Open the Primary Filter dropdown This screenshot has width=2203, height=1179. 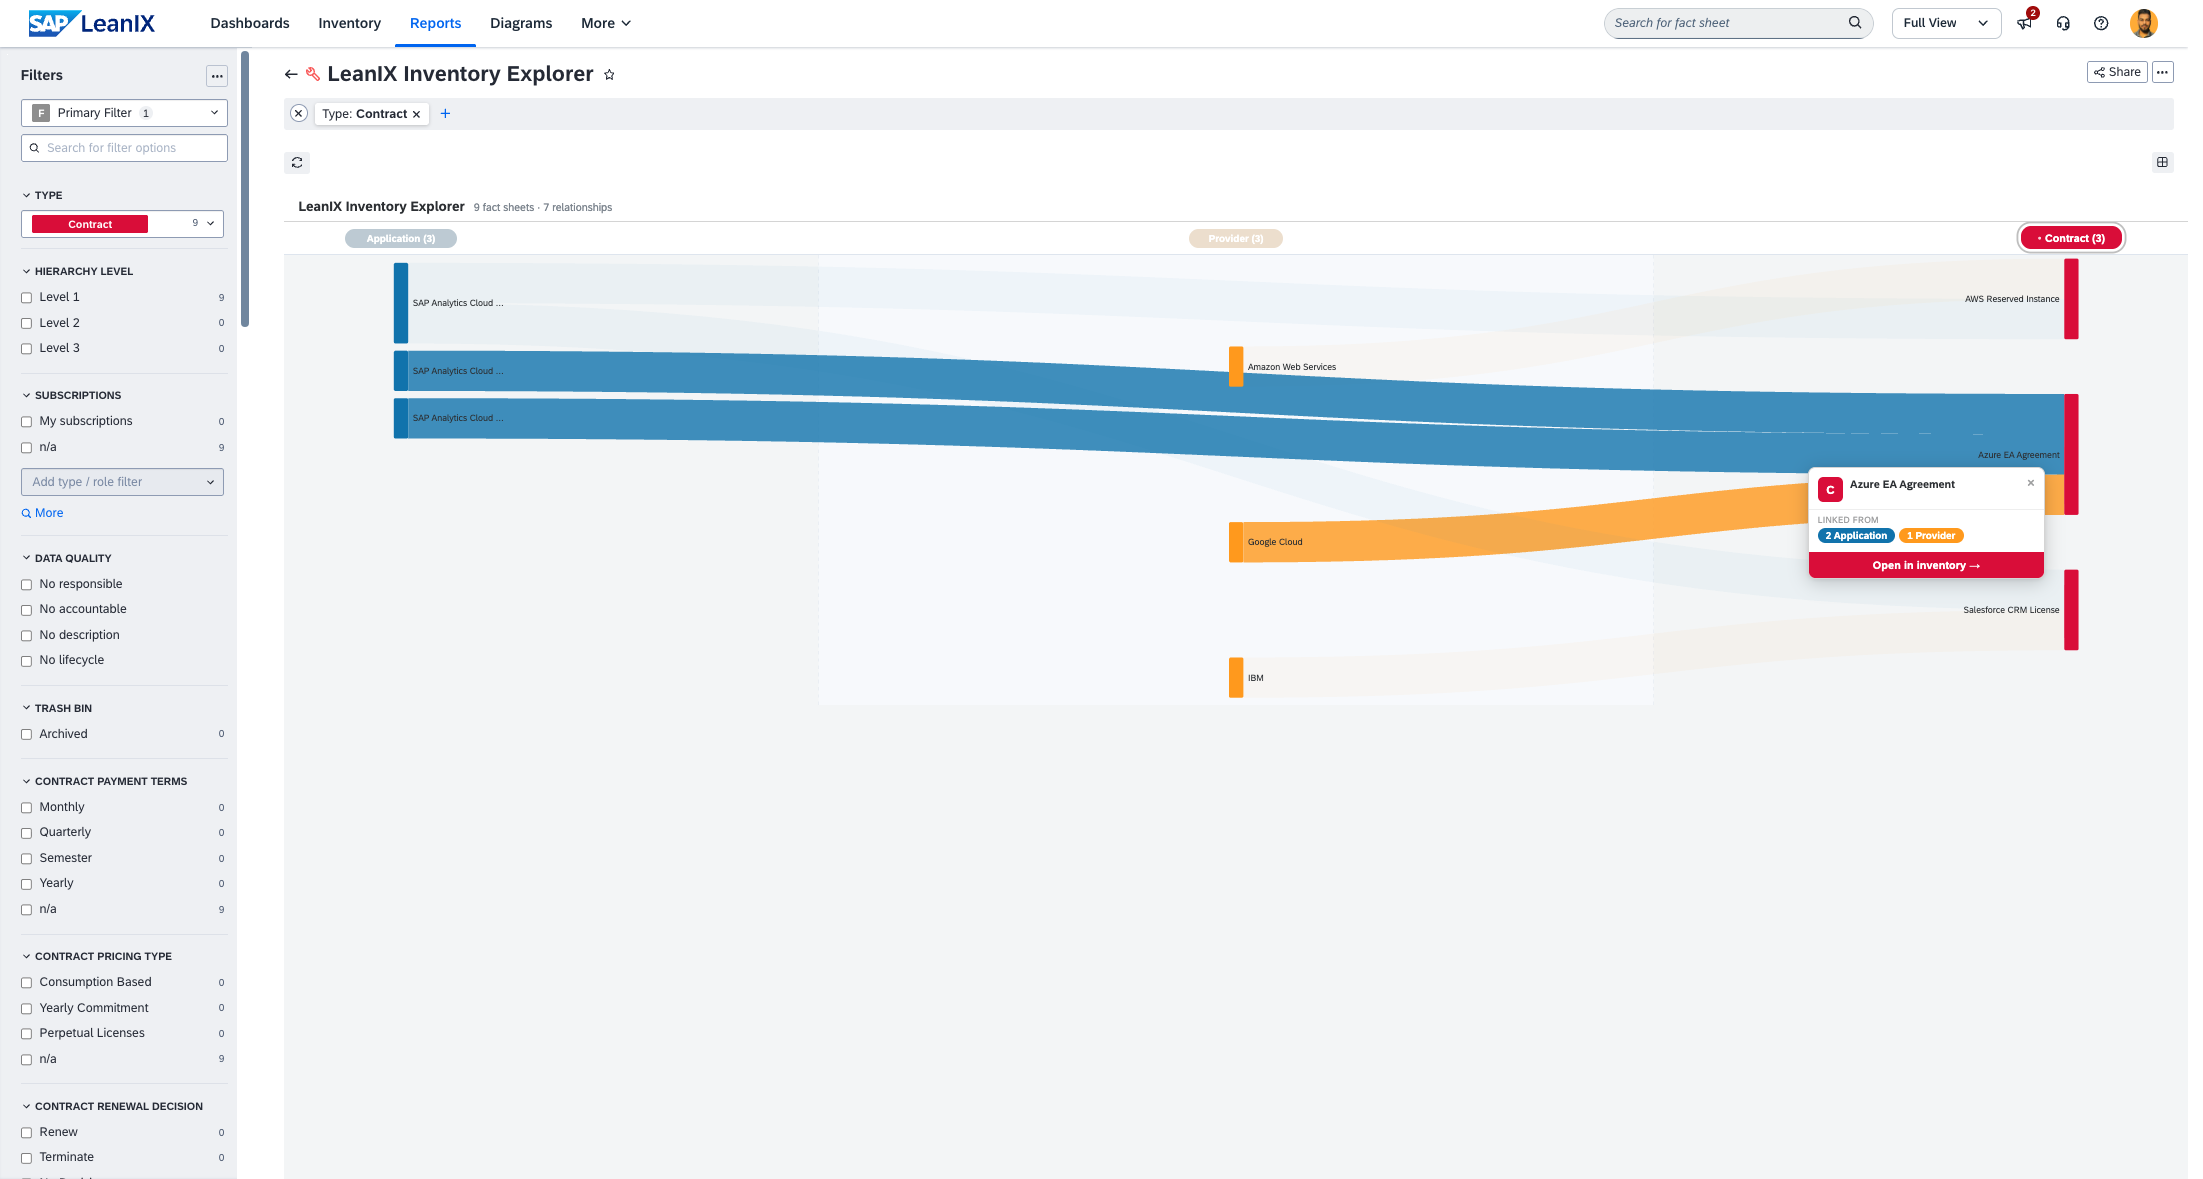point(124,113)
